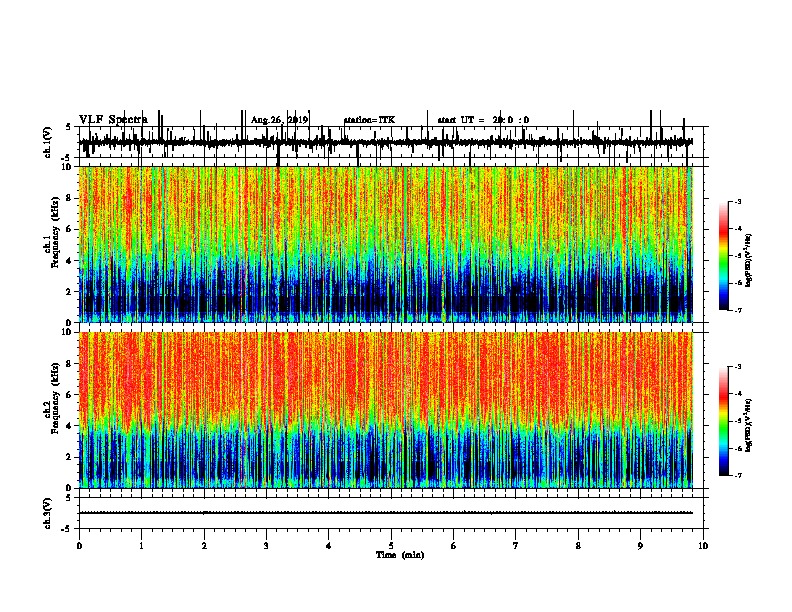Click the ch.2 colorbar log(PSD) label
Screen dimensions: 792x612
(x=748, y=426)
